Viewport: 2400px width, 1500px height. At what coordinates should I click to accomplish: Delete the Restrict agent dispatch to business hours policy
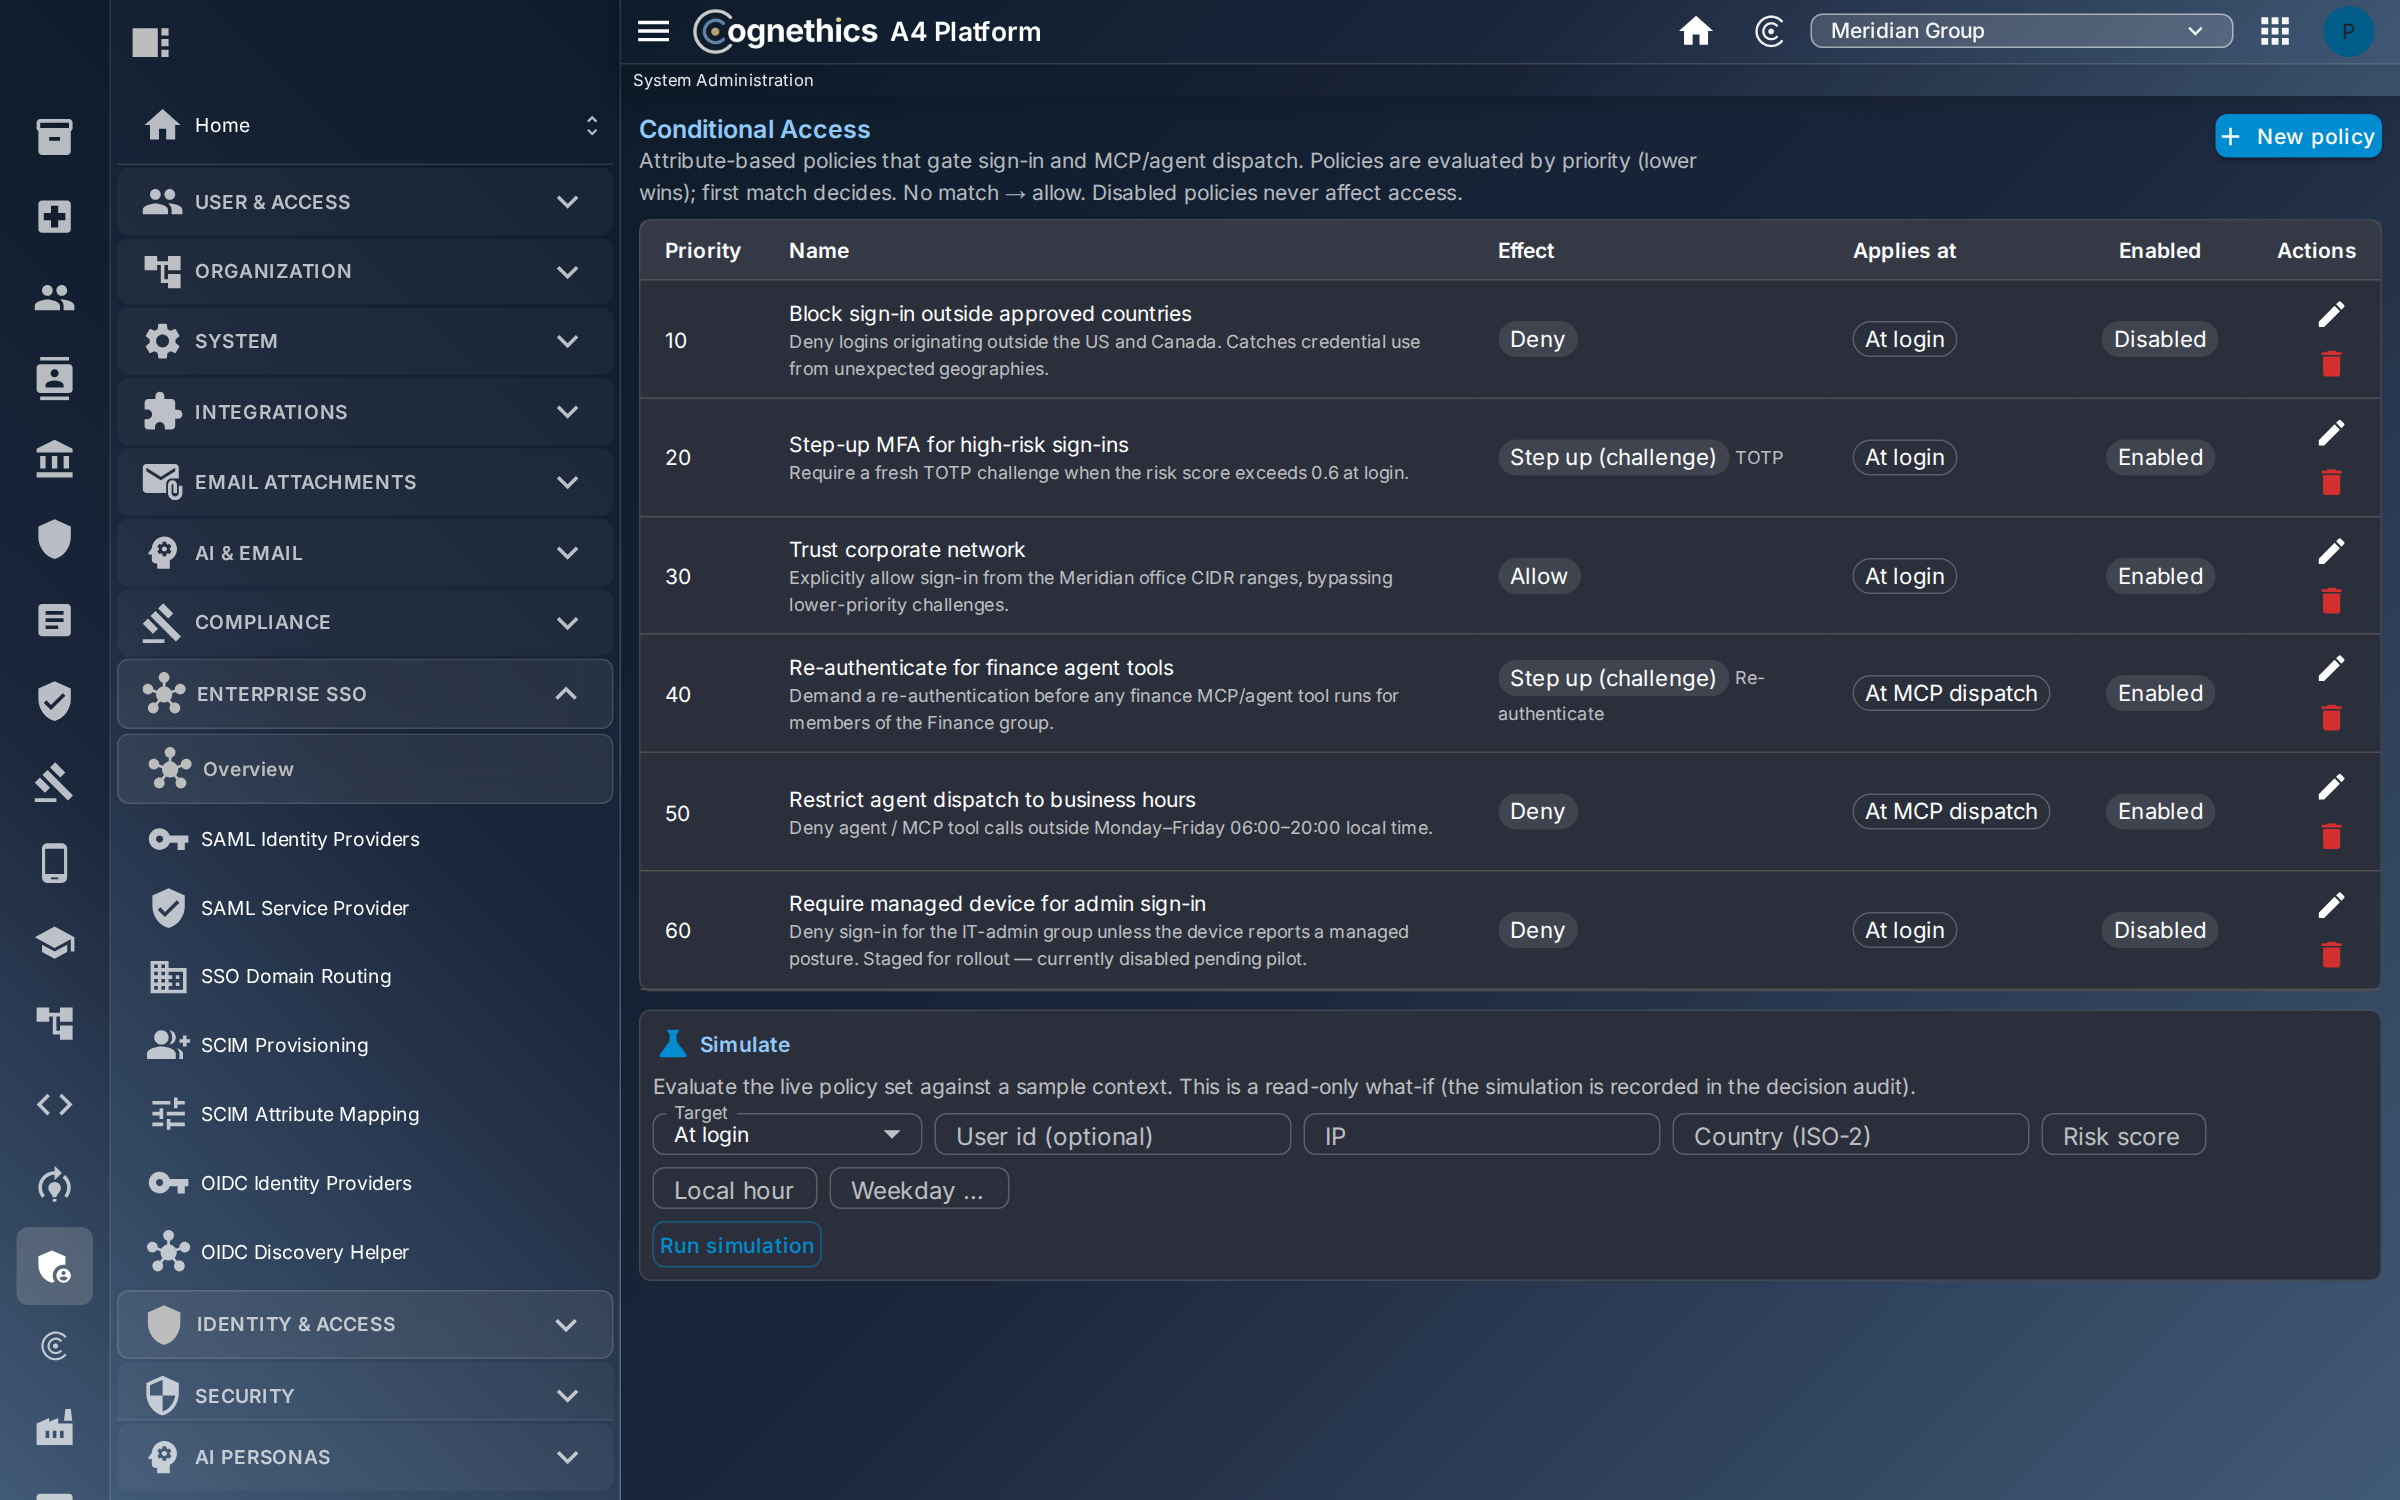point(2330,836)
